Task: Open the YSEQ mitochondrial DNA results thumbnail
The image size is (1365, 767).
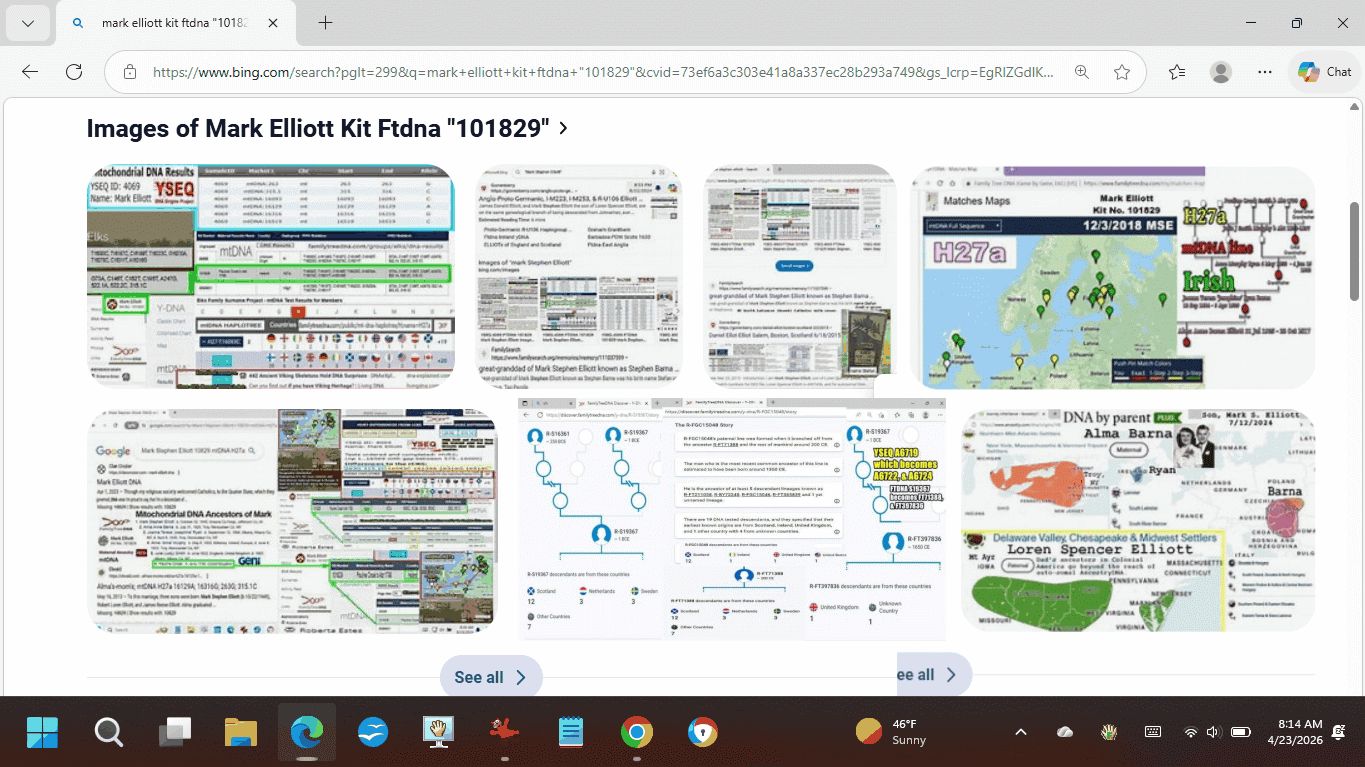Action: (270, 276)
